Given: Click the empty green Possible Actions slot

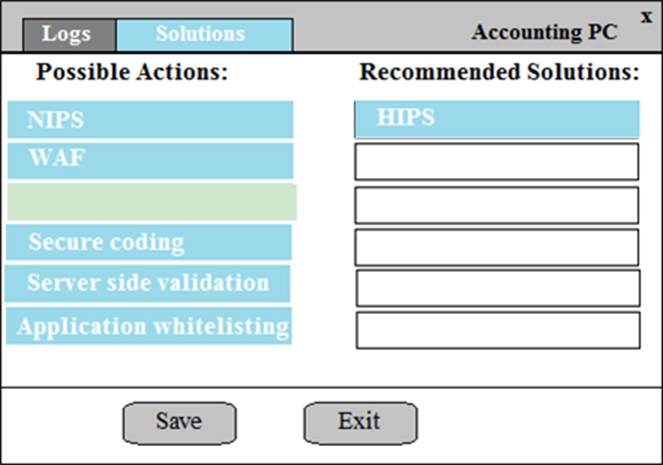Looking at the screenshot, I should (151, 202).
